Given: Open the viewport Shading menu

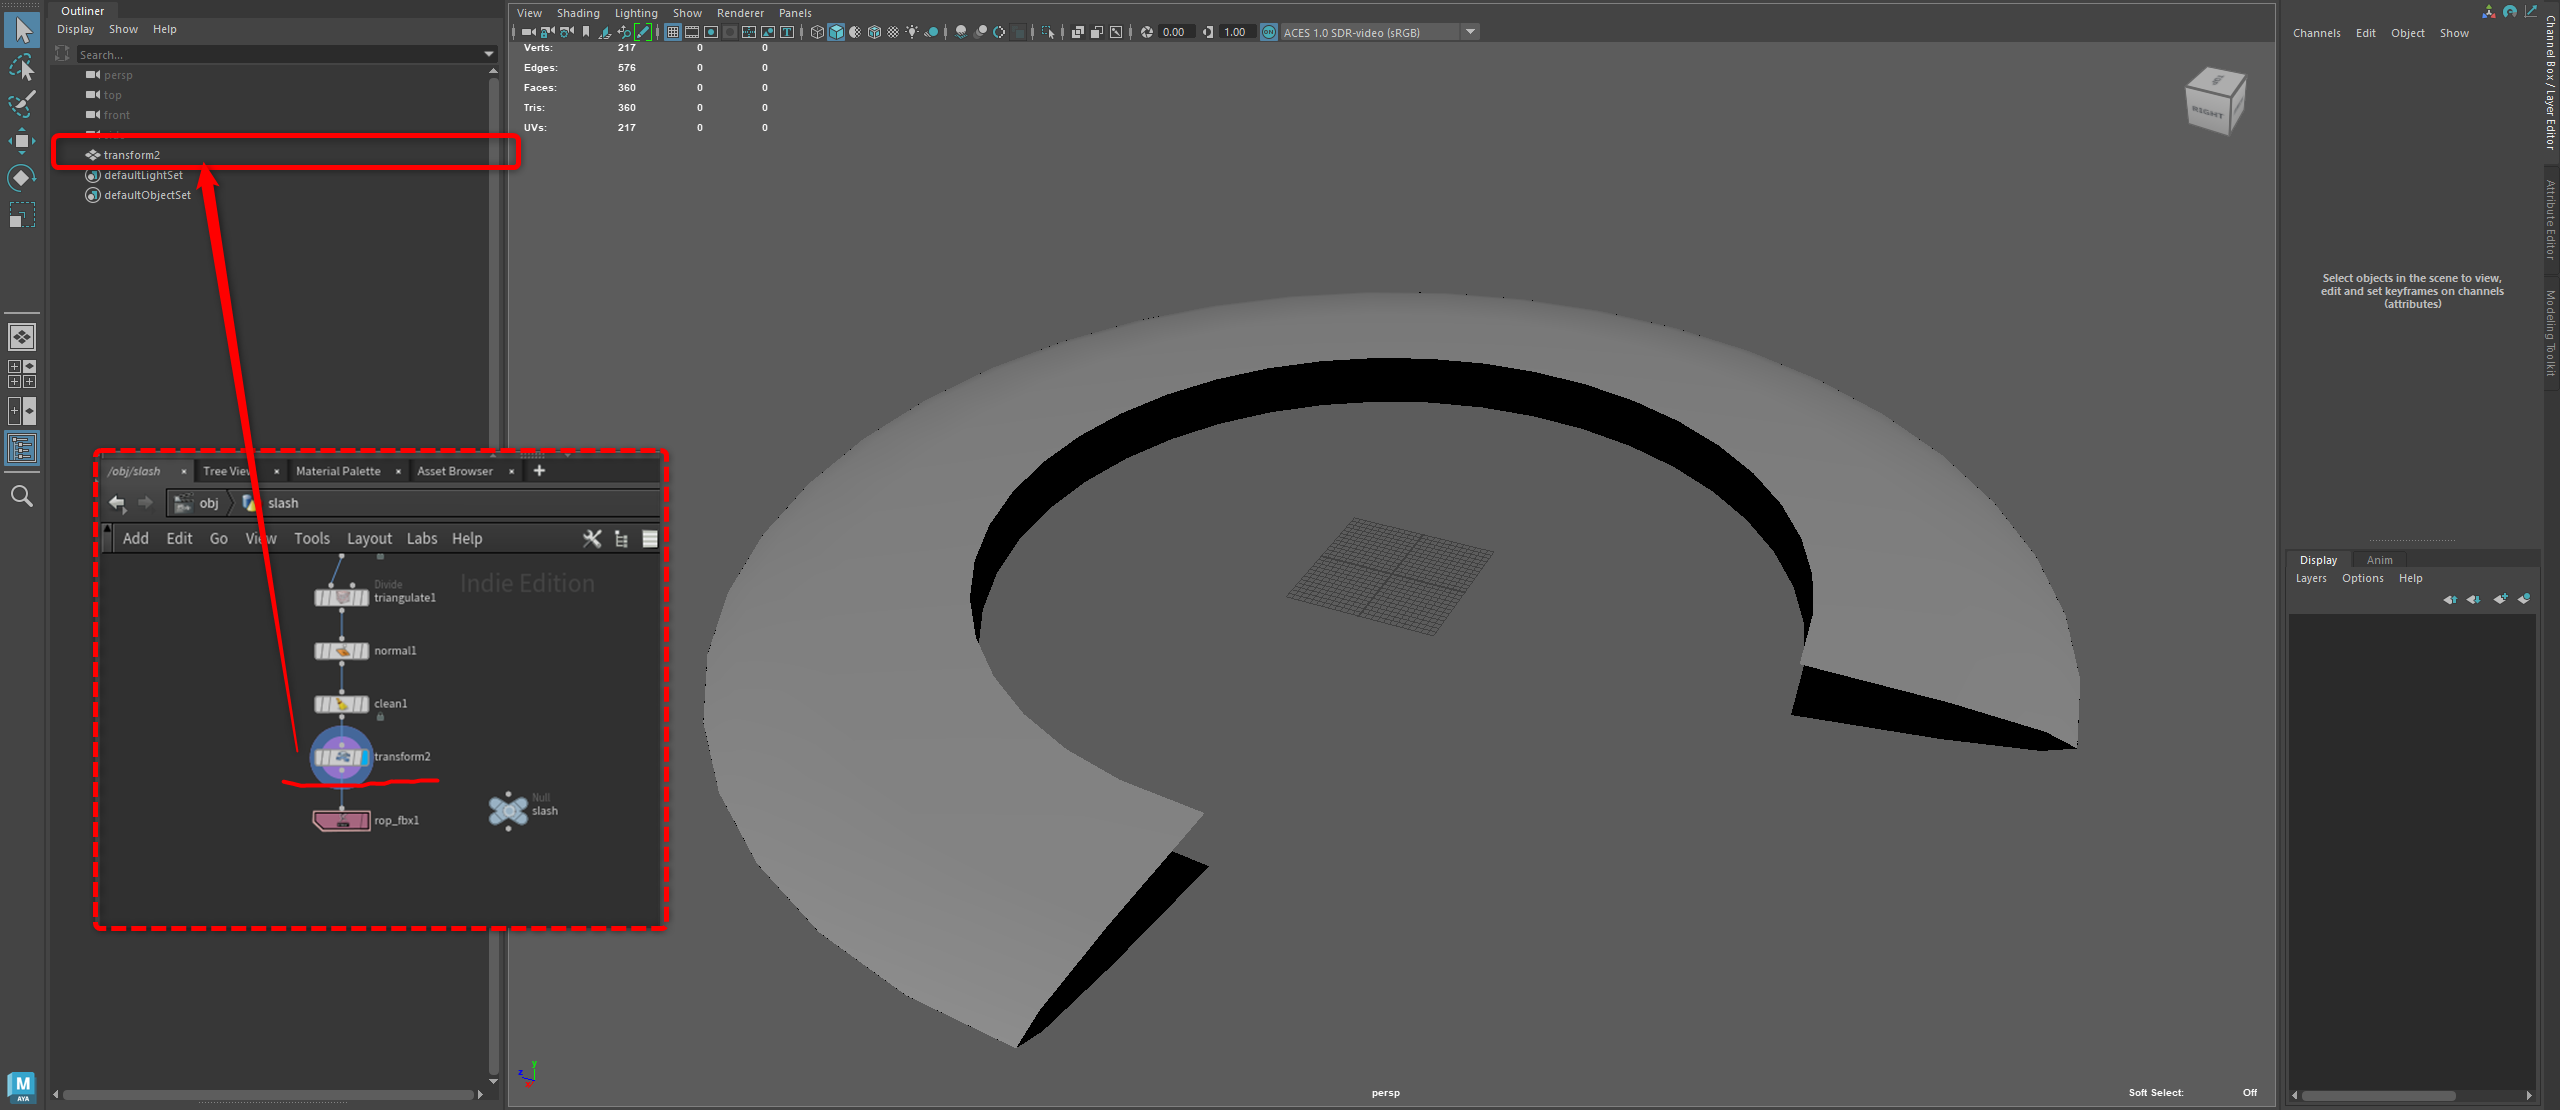Looking at the screenshot, I should pos(578,13).
